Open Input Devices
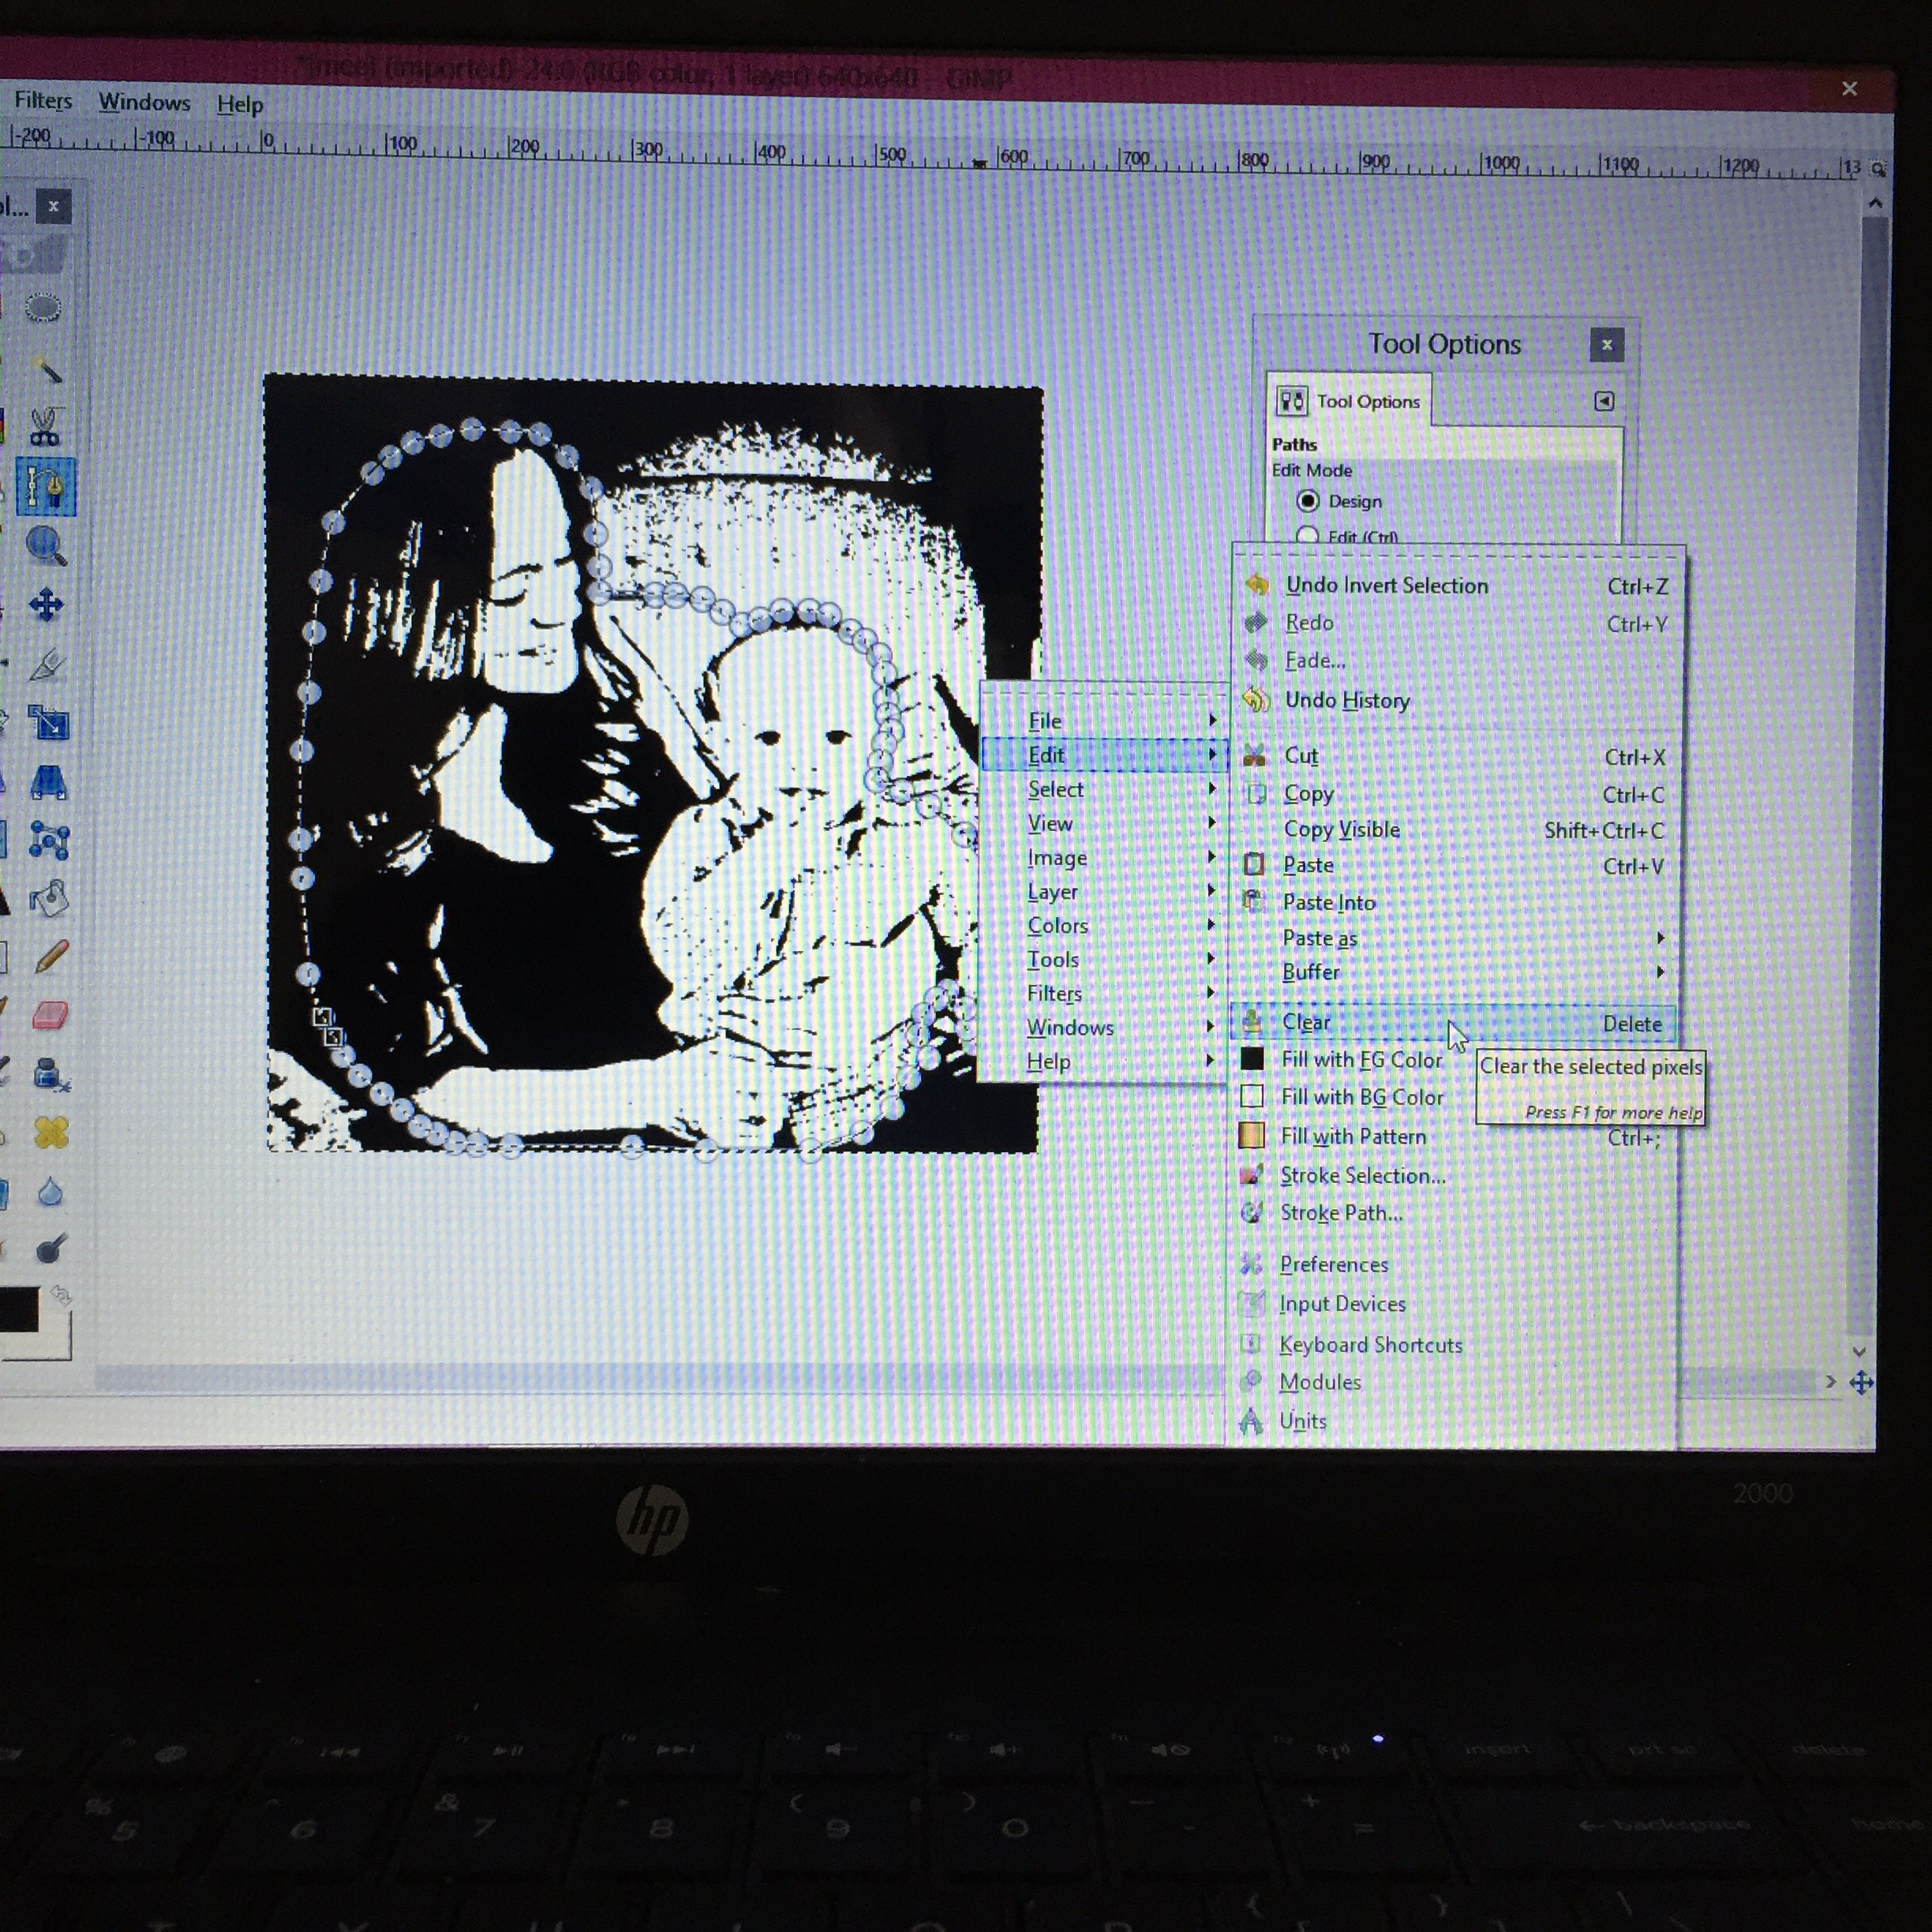The height and width of the screenshot is (1932, 1932). pos(1453,1303)
